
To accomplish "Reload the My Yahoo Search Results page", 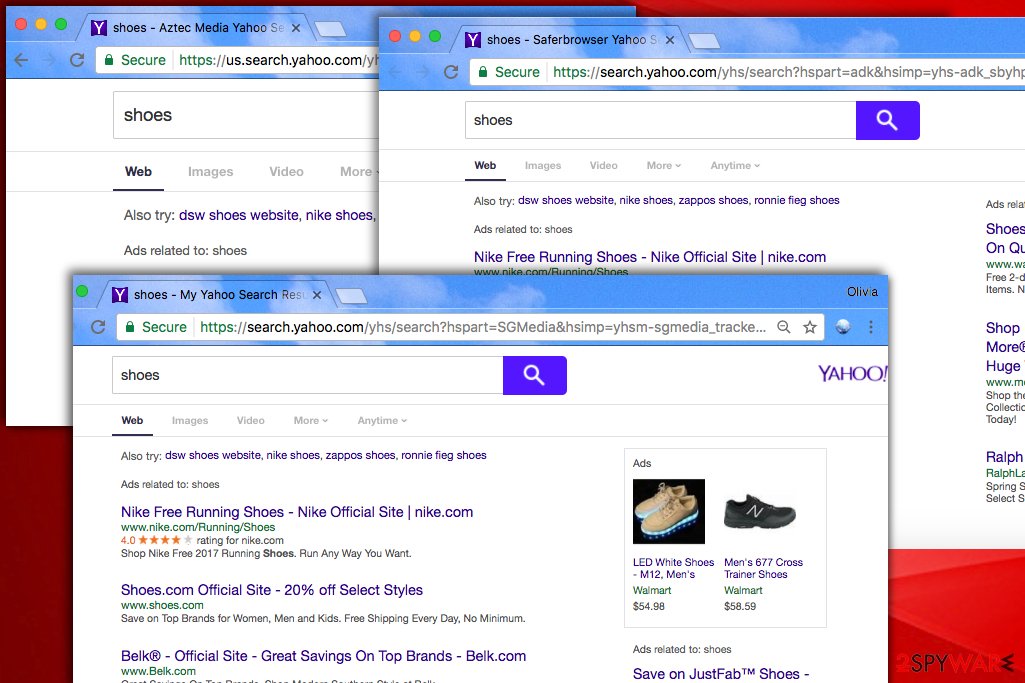I will coord(98,327).
